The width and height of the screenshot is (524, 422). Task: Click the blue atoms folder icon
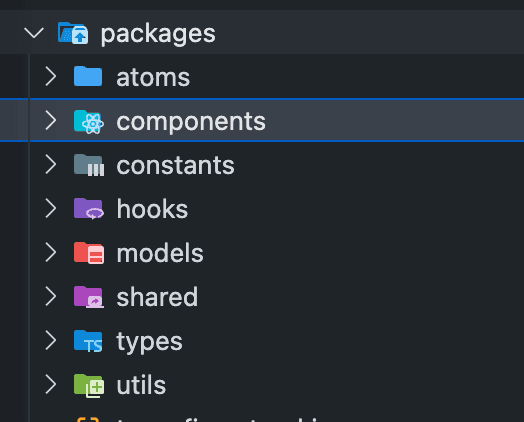88,77
